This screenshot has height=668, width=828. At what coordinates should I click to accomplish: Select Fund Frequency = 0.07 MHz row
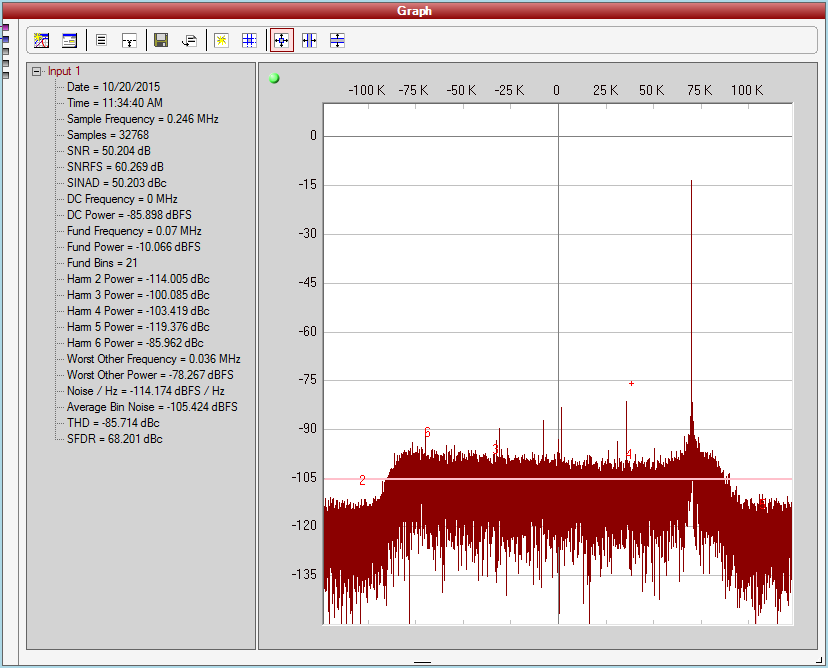click(x=134, y=231)
